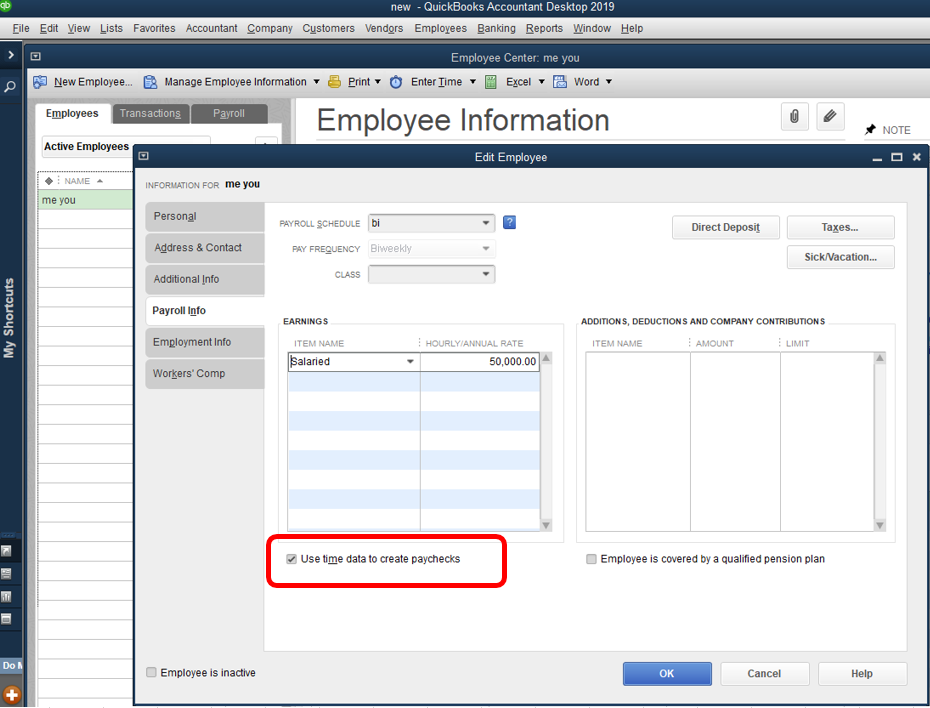Expand the Enter Time dropdown arrow
This screenshot has height=708, width=930.
(x=473, y=82)
